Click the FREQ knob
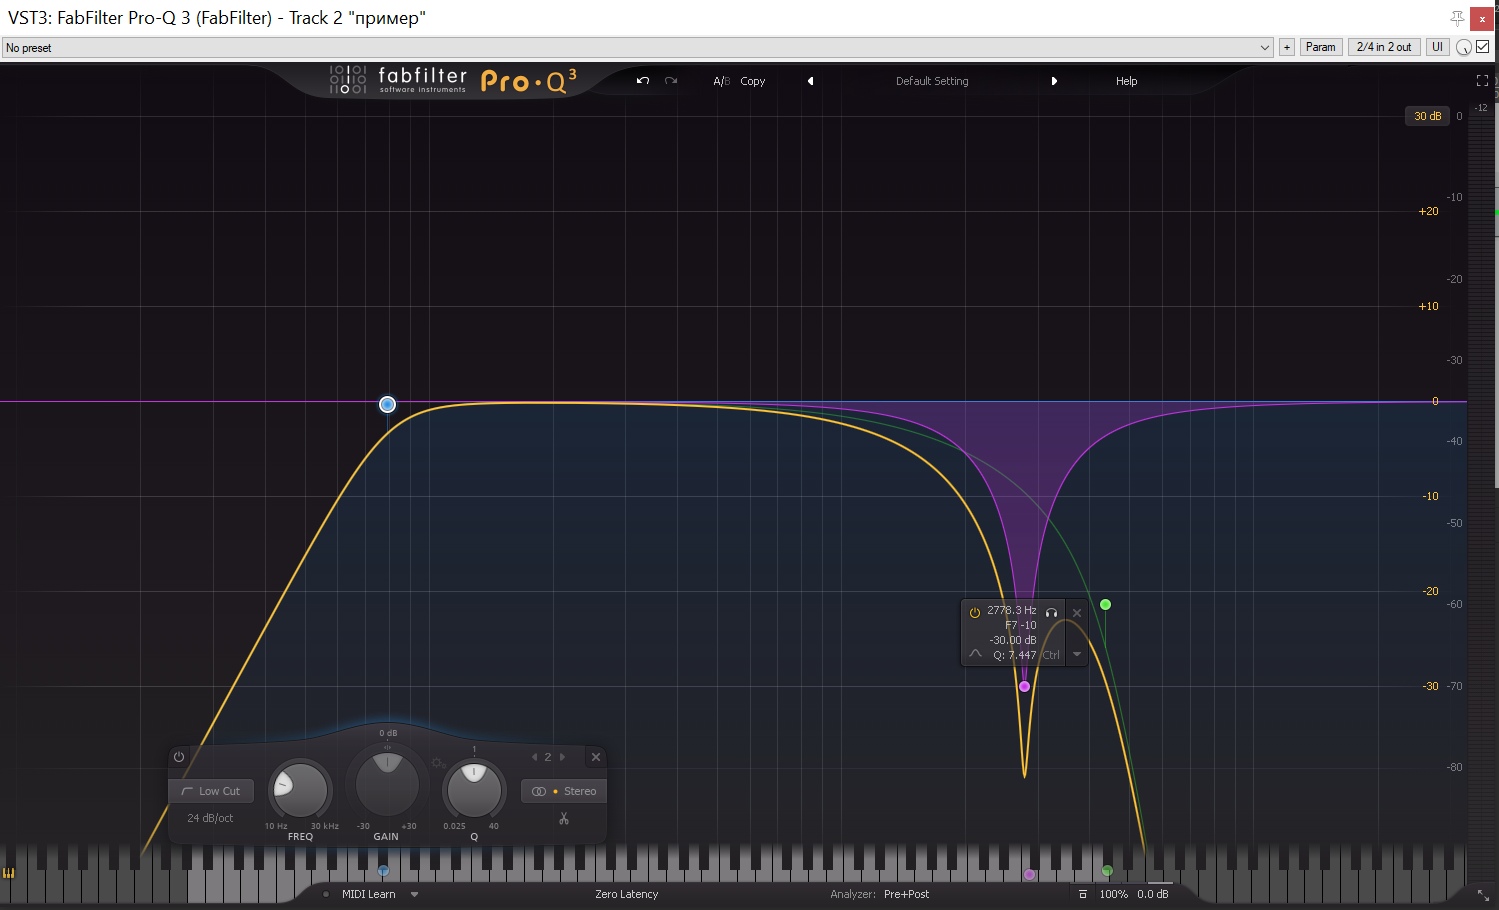The height and width of the screenshot is (910, 1499). click(300, 790)
